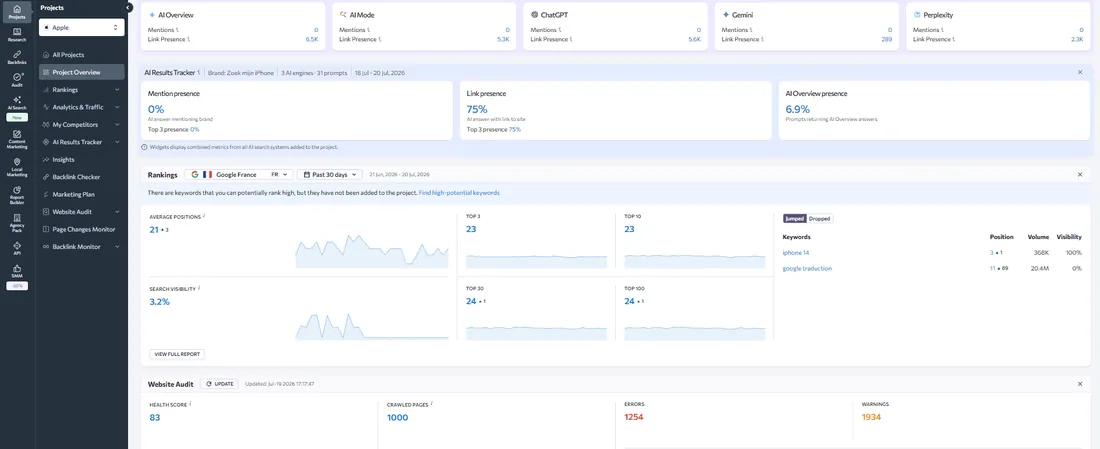Click the ChatGPT logo icon

pos(535,14)
